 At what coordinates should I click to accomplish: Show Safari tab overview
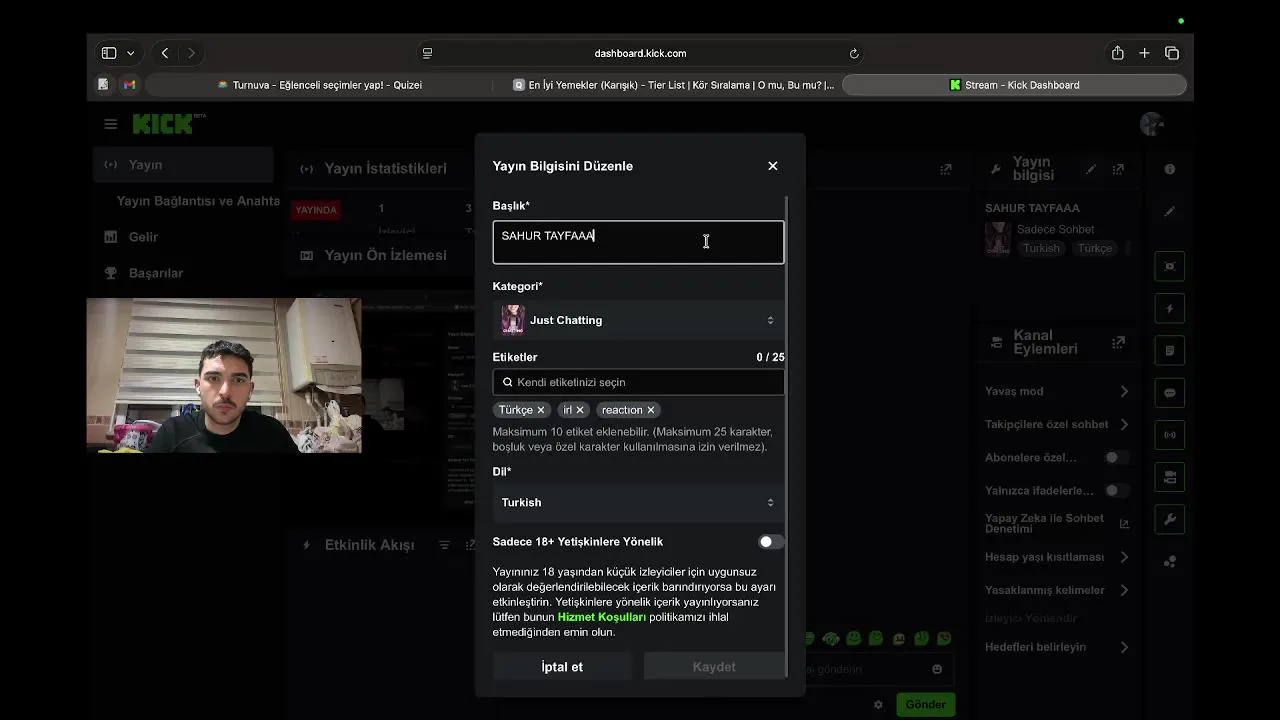pos(1172,53)
